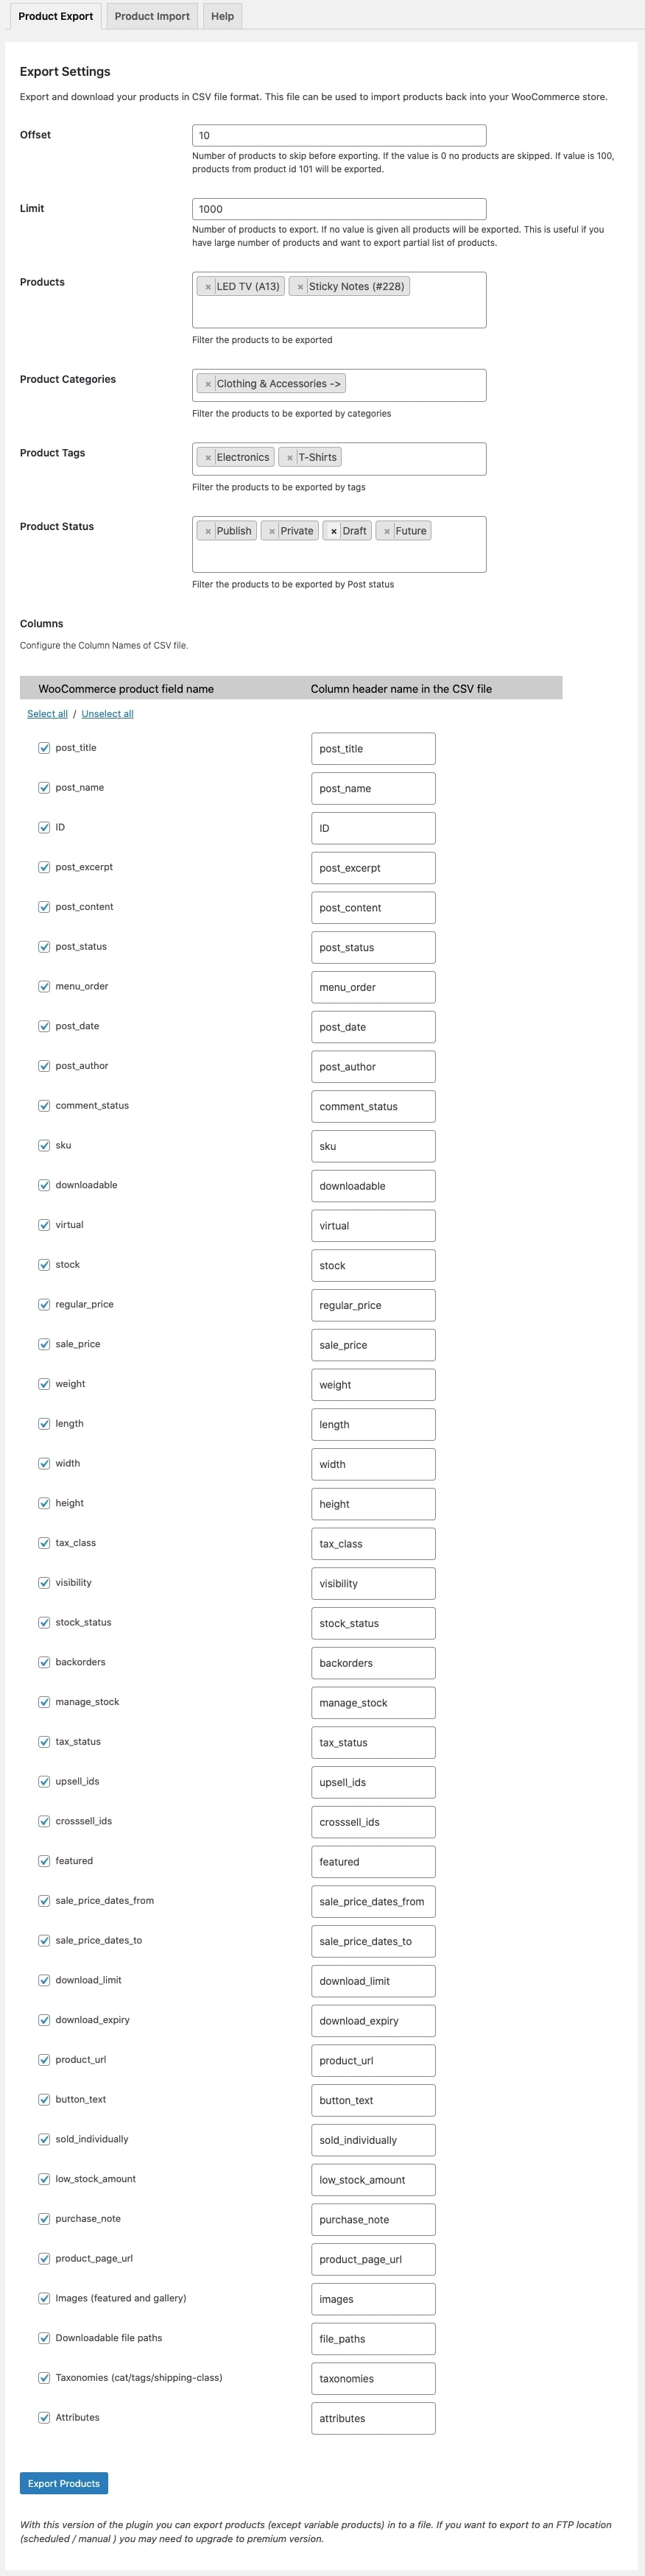The width and height of the screenshot is (645, 2576).
Task: Open the Help tab
Action: [222, 16]
